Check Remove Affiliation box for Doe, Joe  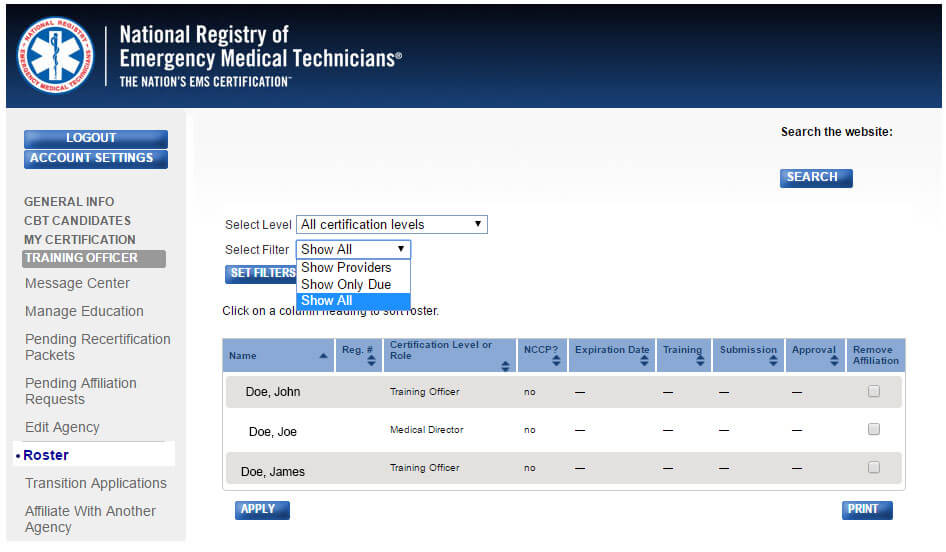874,429
